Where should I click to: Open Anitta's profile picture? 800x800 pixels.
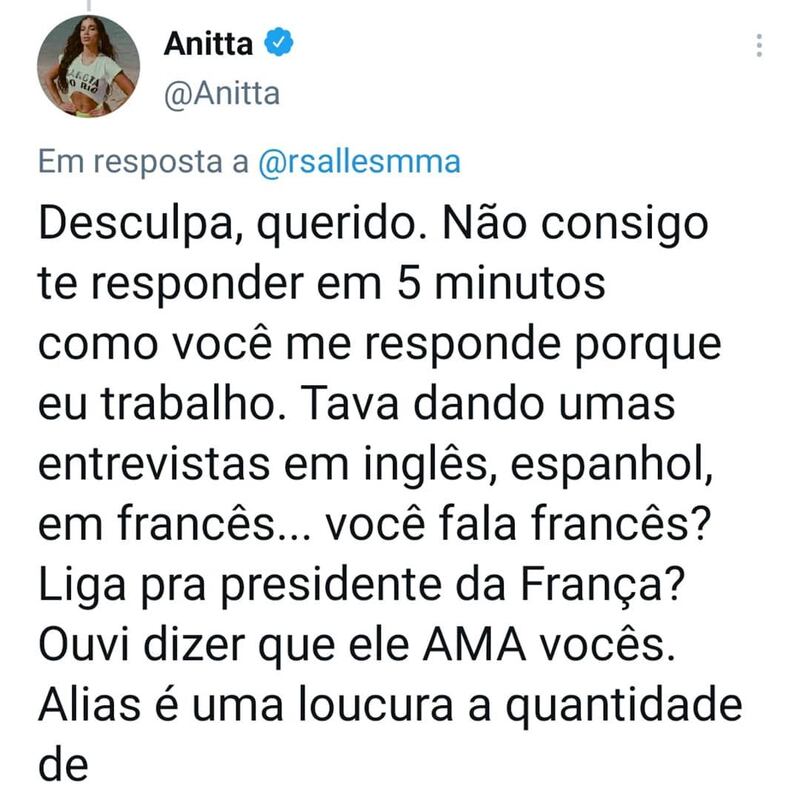(88, 66)
